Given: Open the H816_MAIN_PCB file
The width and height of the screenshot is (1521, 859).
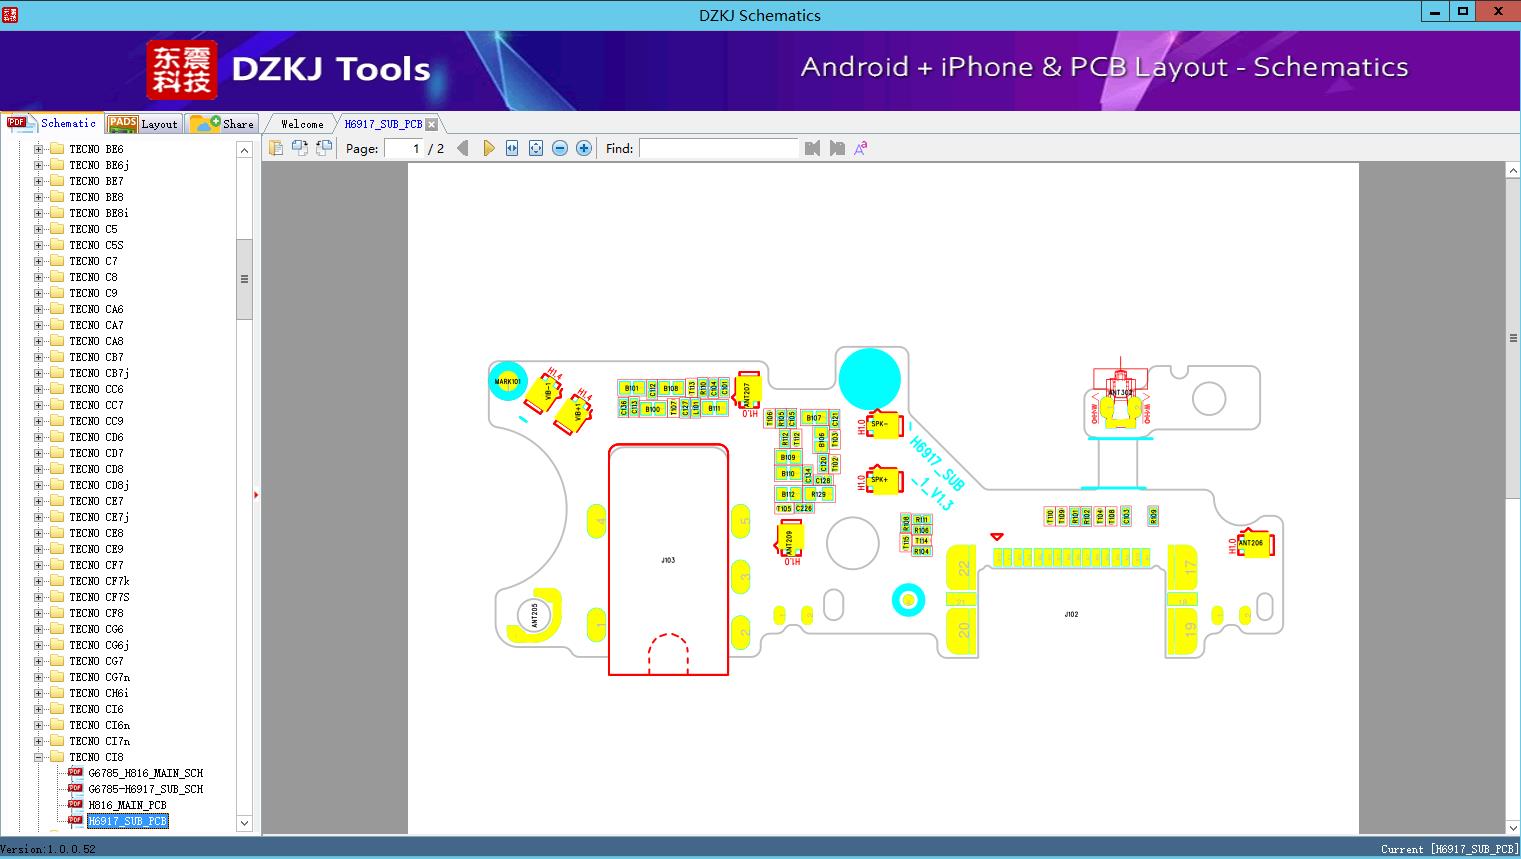Looking at the screenshot, I should coord(127,805).
